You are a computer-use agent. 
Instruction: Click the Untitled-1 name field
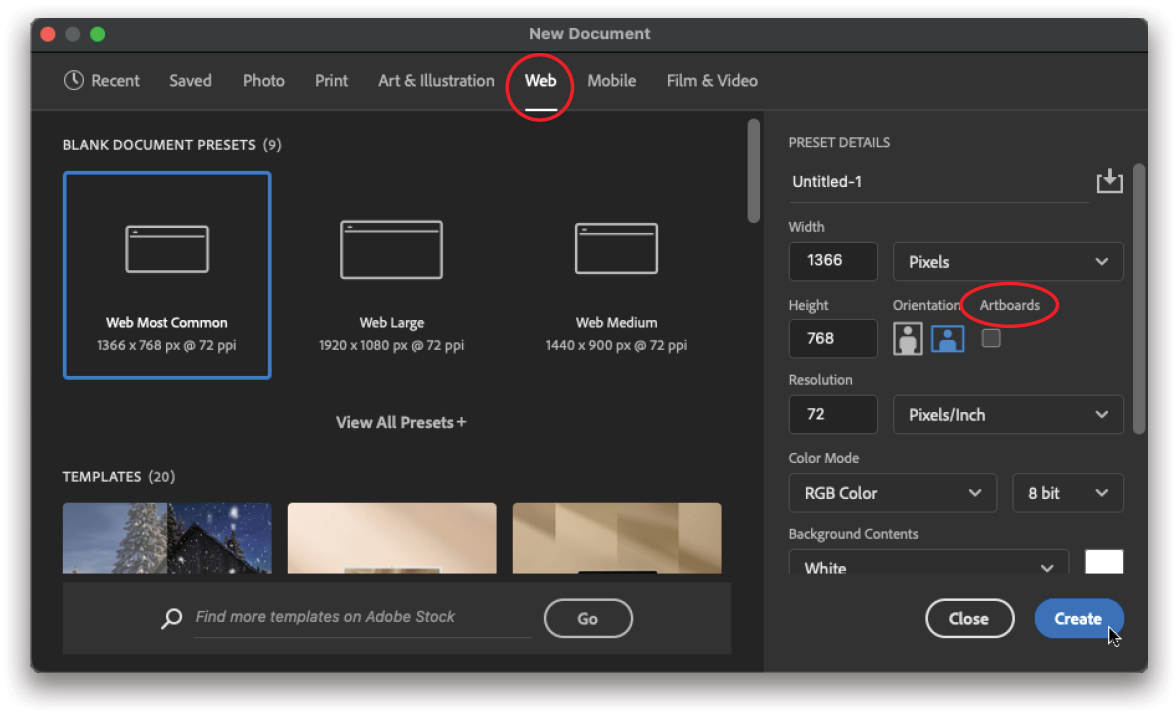pos(900,181)
